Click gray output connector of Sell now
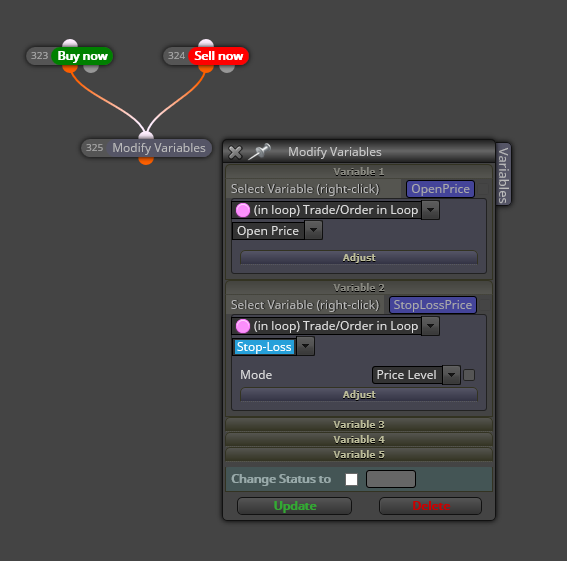The width and height of the screenshot is (567, 561). point(227,68)
